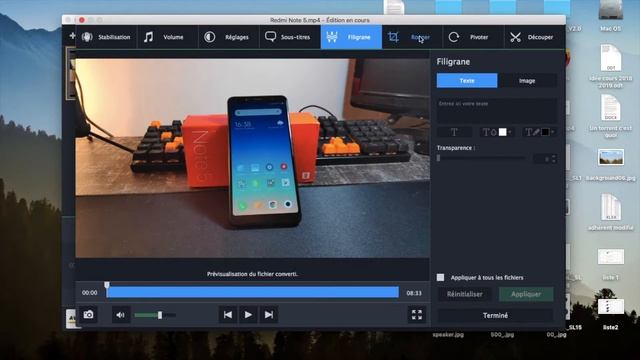Open the idée cours 2018 2019.odt file
The image size is (640, 360).
(x=611, y=66)
